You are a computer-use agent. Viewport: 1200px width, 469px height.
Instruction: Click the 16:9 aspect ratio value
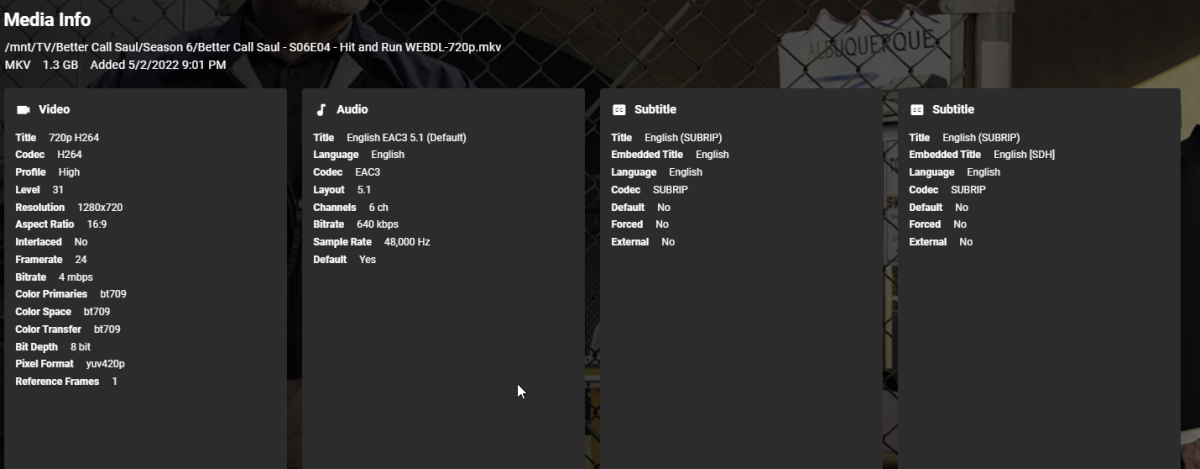coord(97,225)
